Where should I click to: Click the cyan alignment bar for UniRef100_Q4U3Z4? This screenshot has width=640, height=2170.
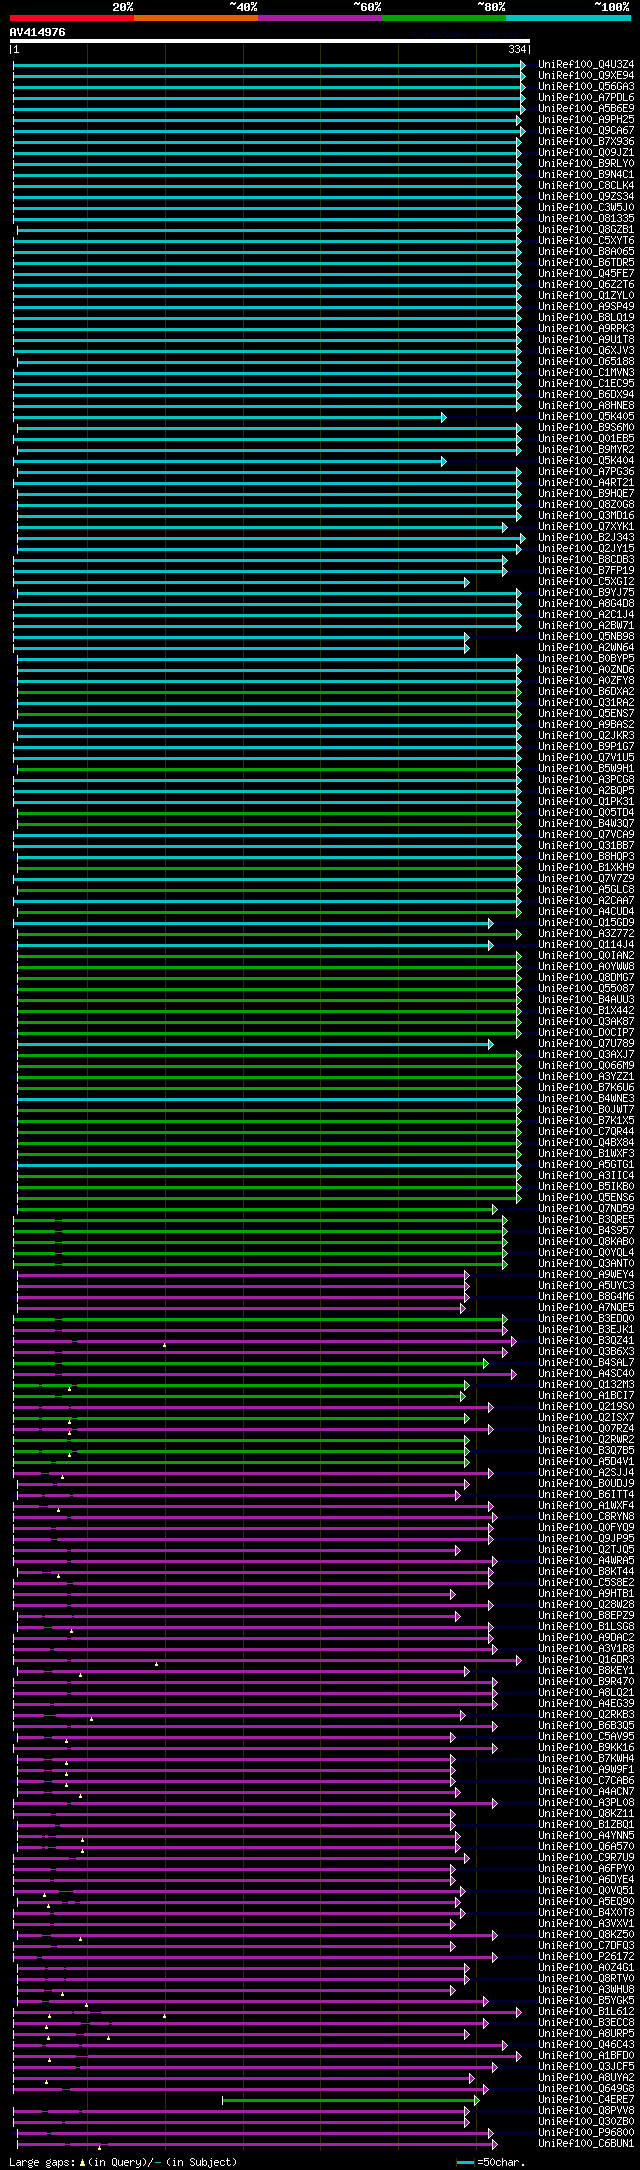pyautogui.click(x=269, y=65)
